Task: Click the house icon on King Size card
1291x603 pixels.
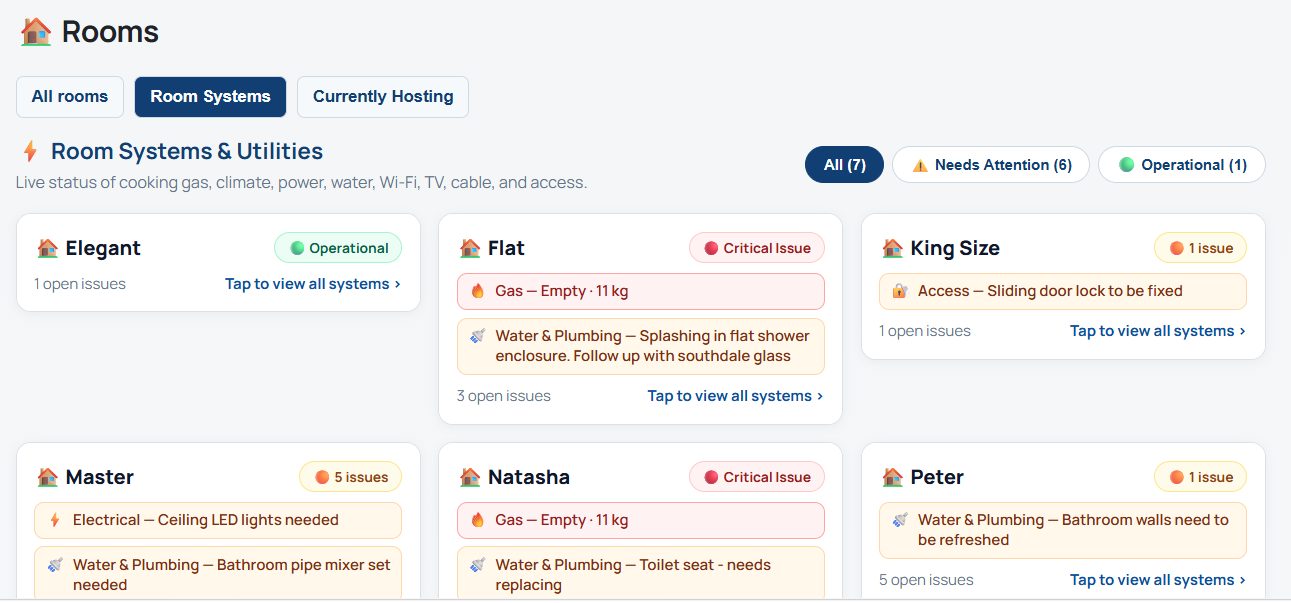Action: [x=893, y=248]
